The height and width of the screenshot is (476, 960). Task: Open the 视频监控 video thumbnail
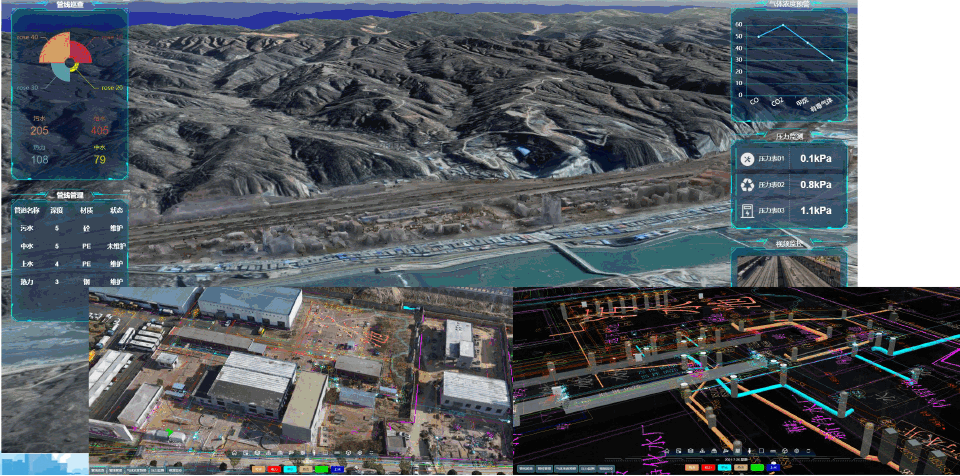click(789, 270)
